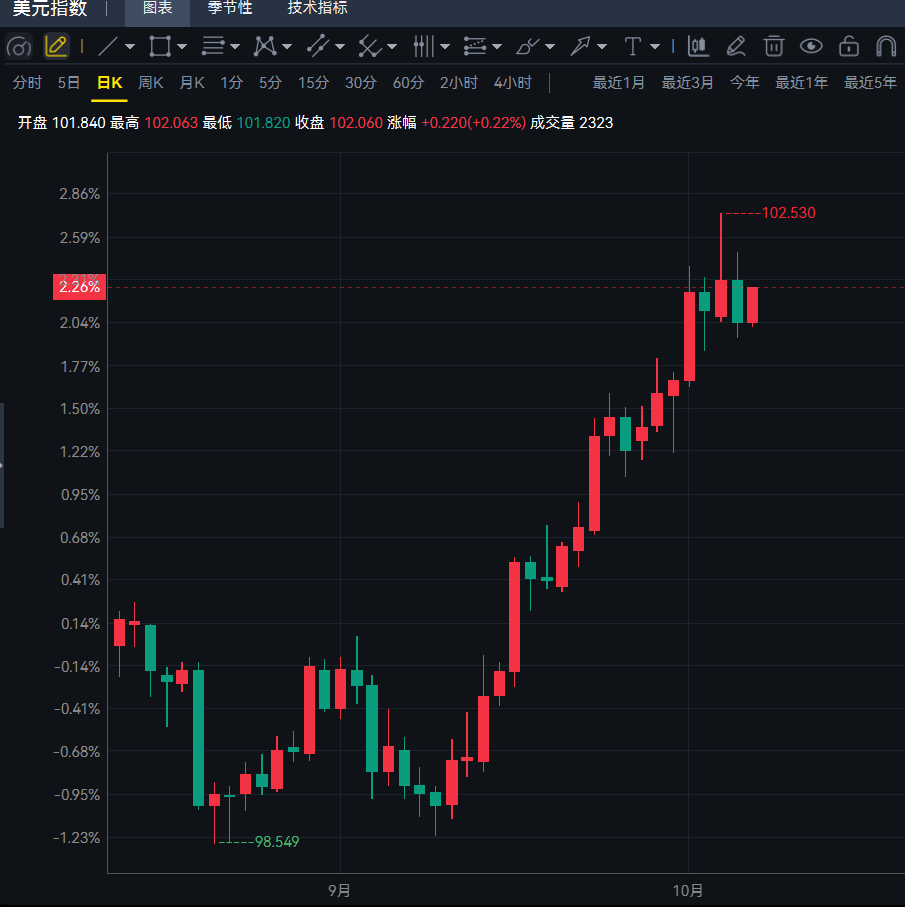Click the 102.530 high price marker
Image resolution: width=905 pixels, height=907 pixels.
[789, 213]
